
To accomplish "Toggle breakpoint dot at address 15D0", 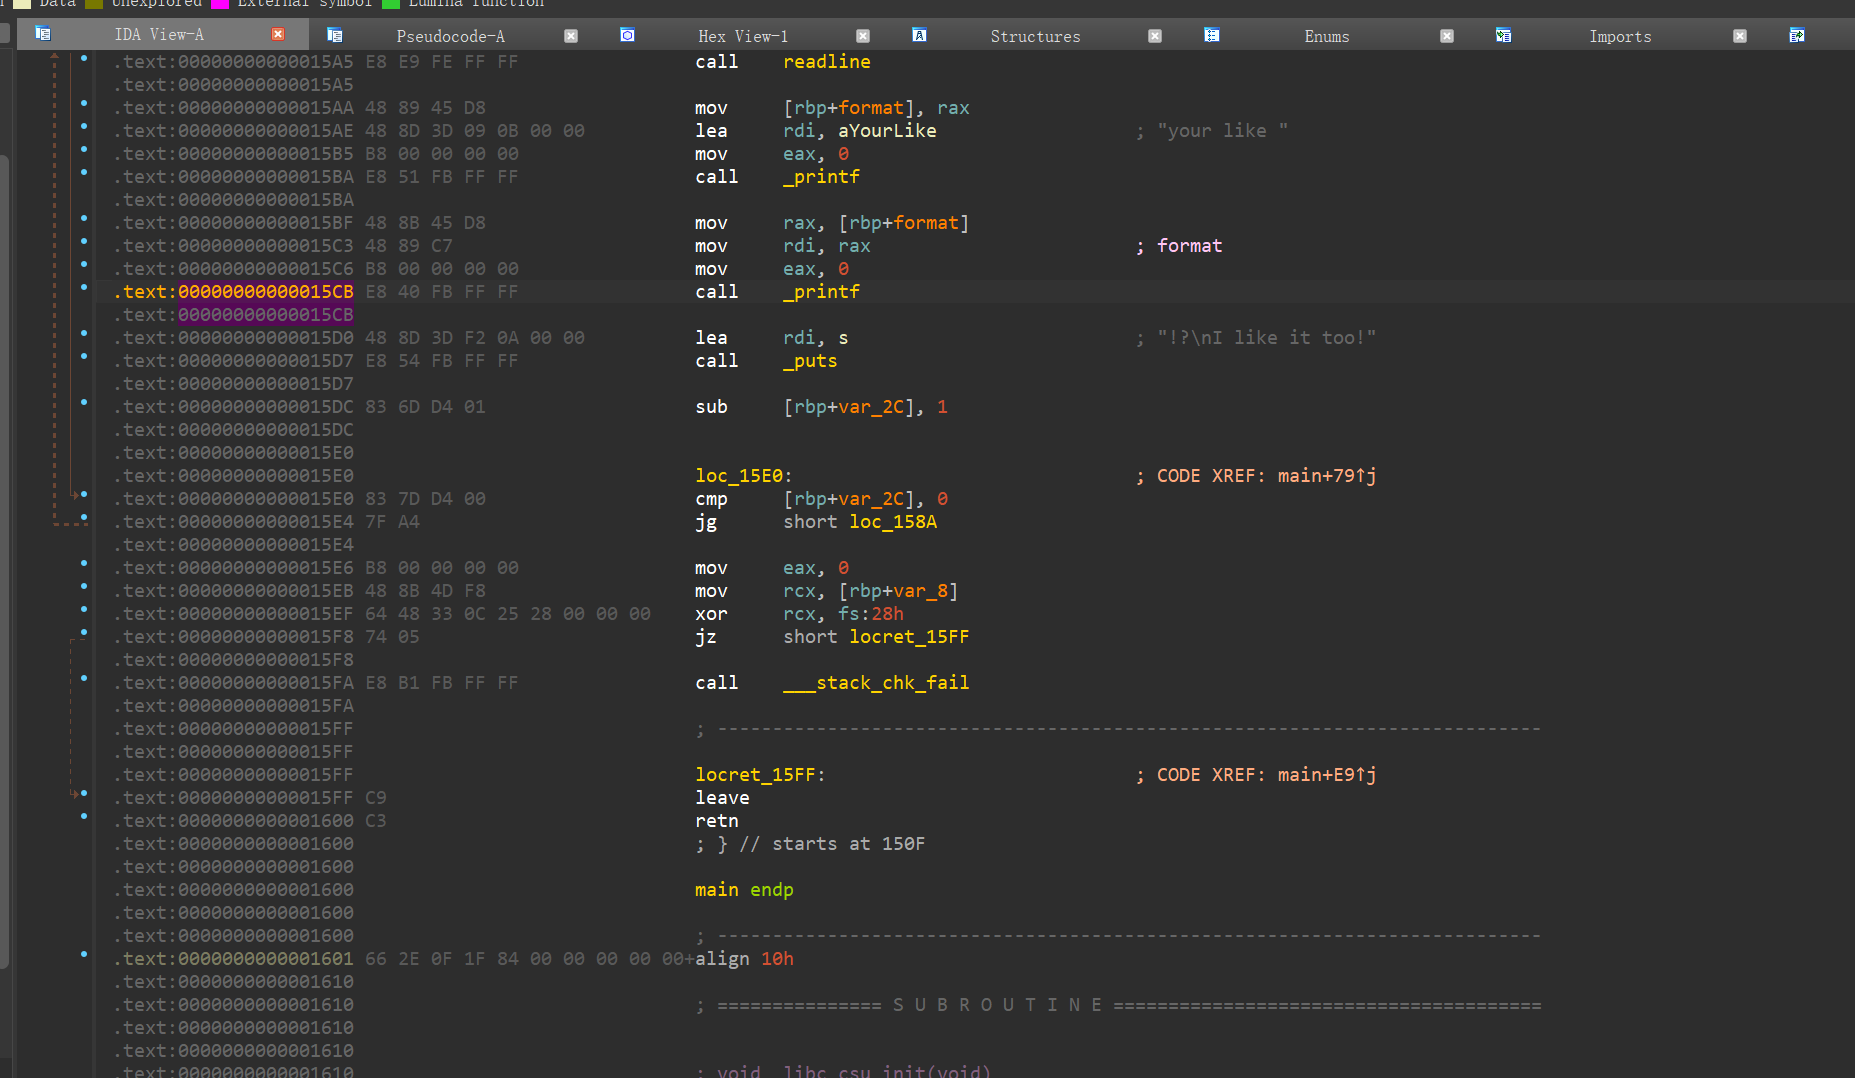I will 84,333.
